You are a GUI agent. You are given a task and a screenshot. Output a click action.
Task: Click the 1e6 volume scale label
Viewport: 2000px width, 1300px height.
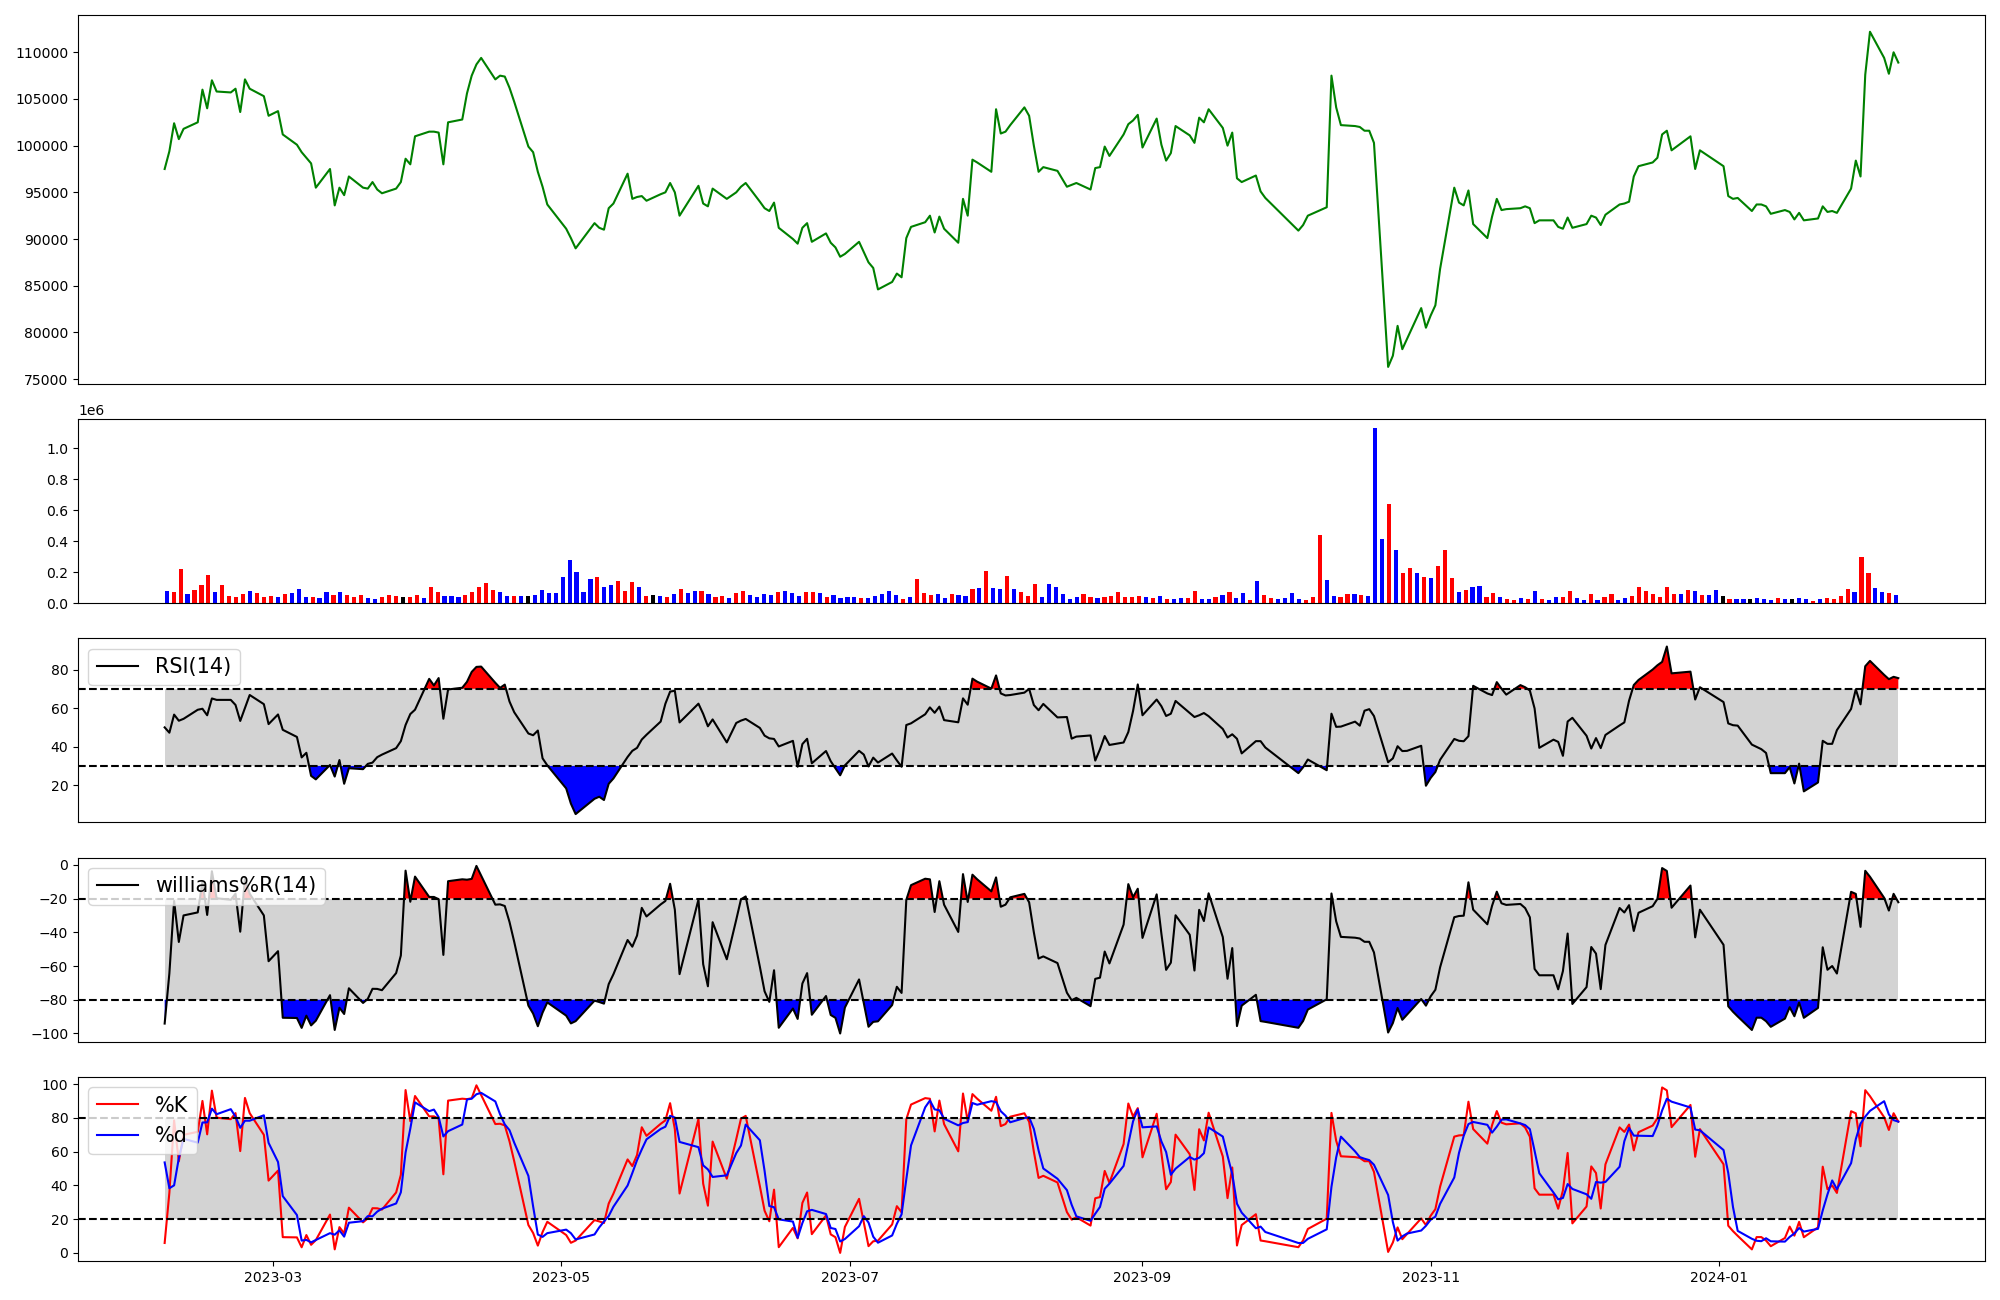pos(91,411)
